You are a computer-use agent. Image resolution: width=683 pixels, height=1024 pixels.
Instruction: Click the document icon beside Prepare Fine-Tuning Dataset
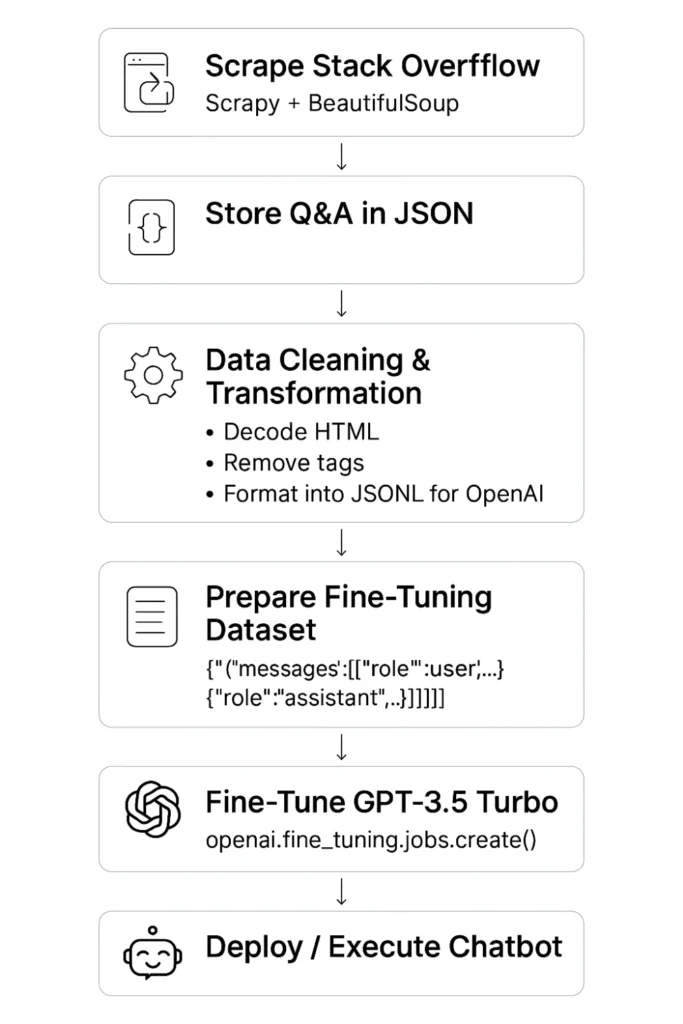pos(152,616)
